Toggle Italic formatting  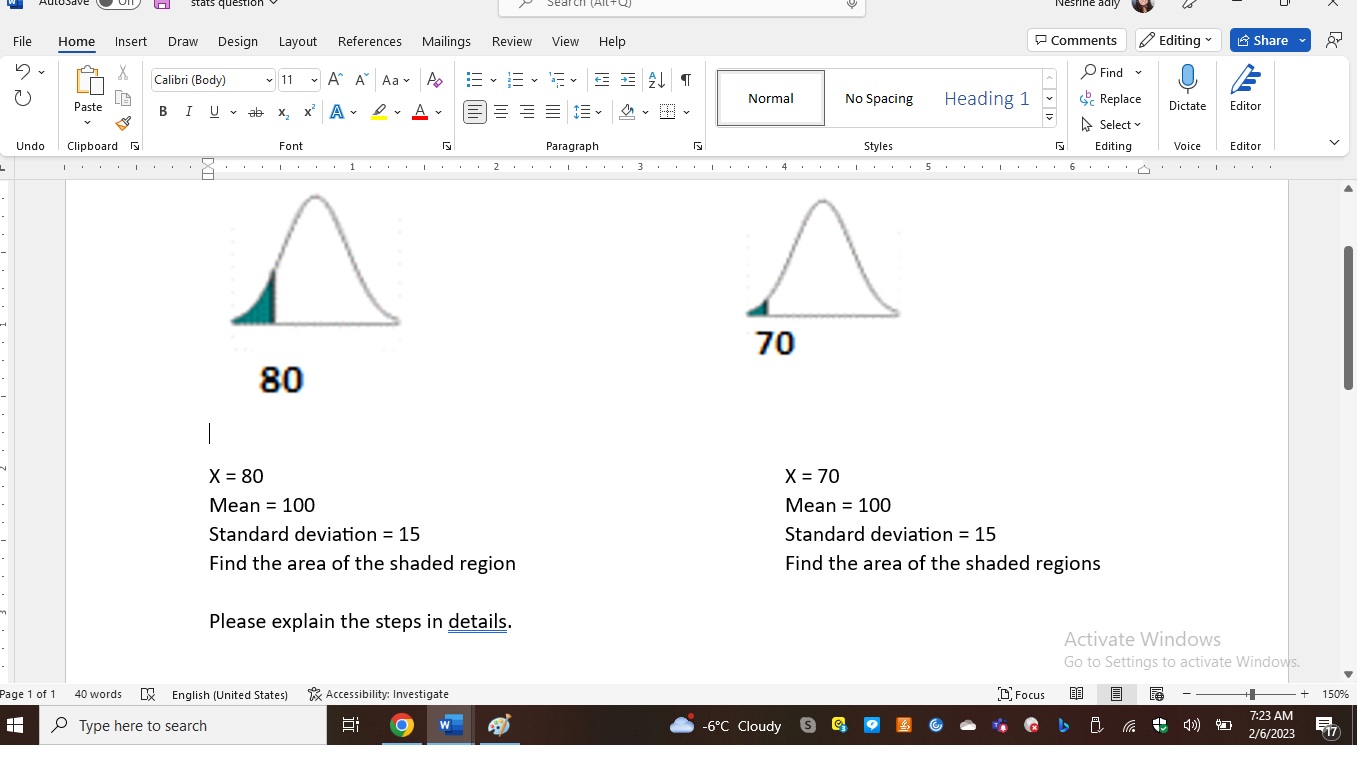coord(188,112)
